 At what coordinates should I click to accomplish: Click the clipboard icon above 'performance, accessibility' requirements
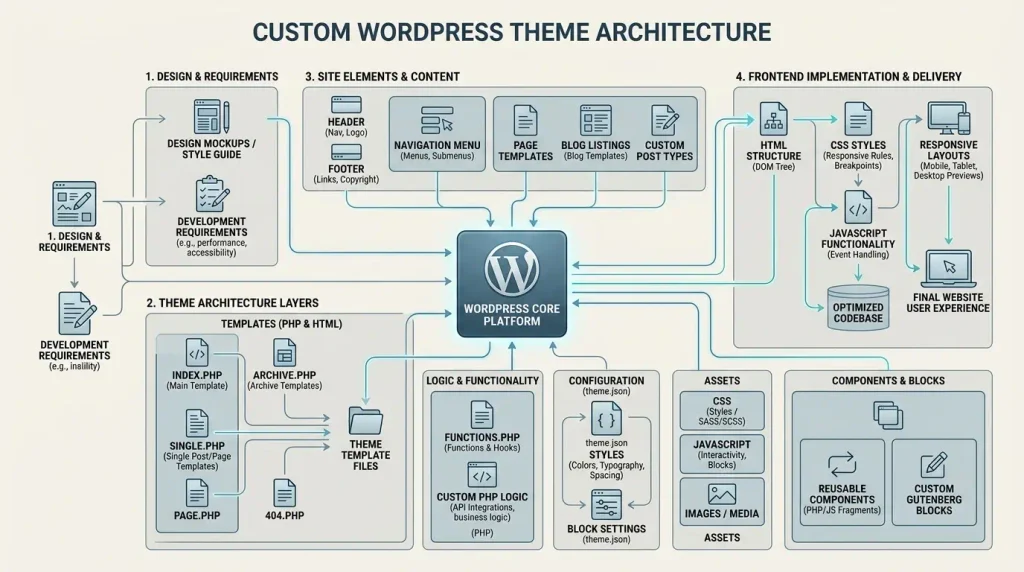pyautogui.click(x=212, y=194)
